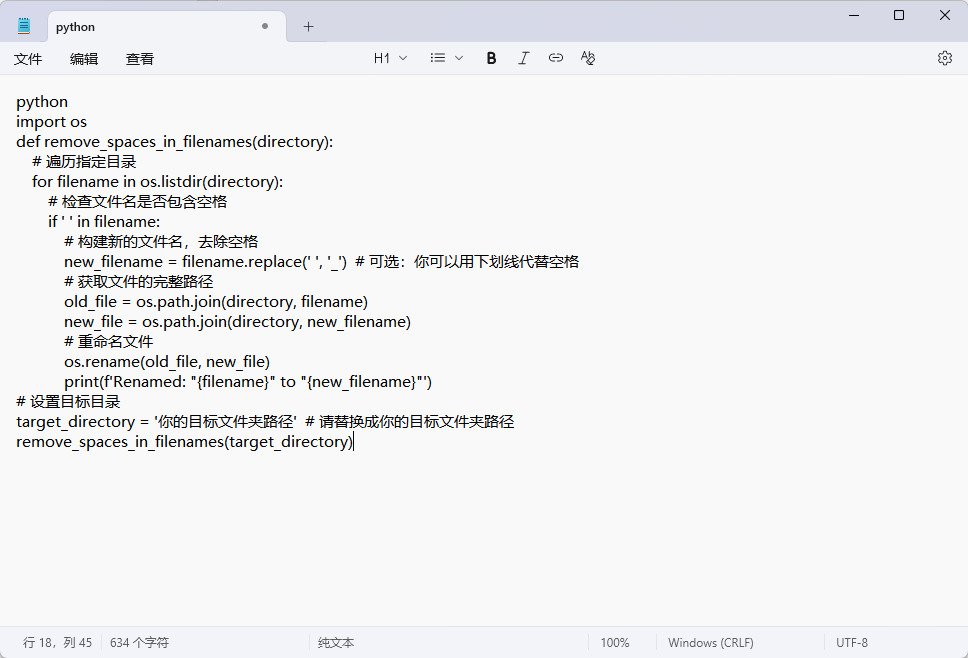This screenshot has width=968, height=658.
Task: Click the unsaved-changes dot on python tab
Action: click(265, 27)
